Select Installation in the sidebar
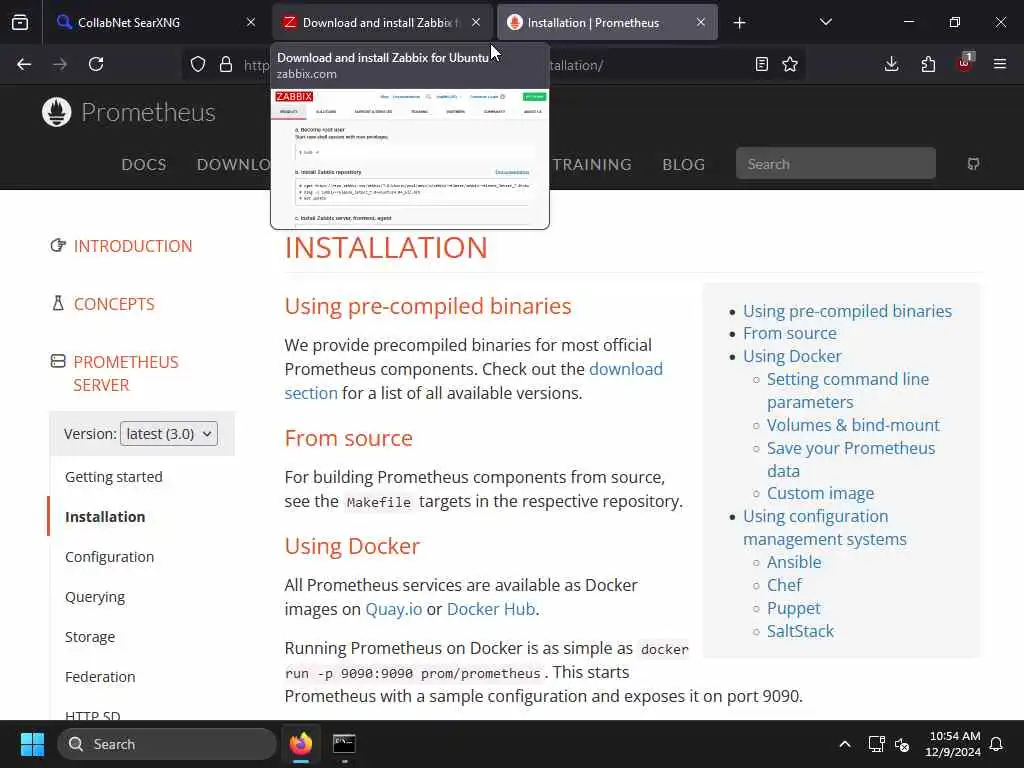 (x=105, y=517)
